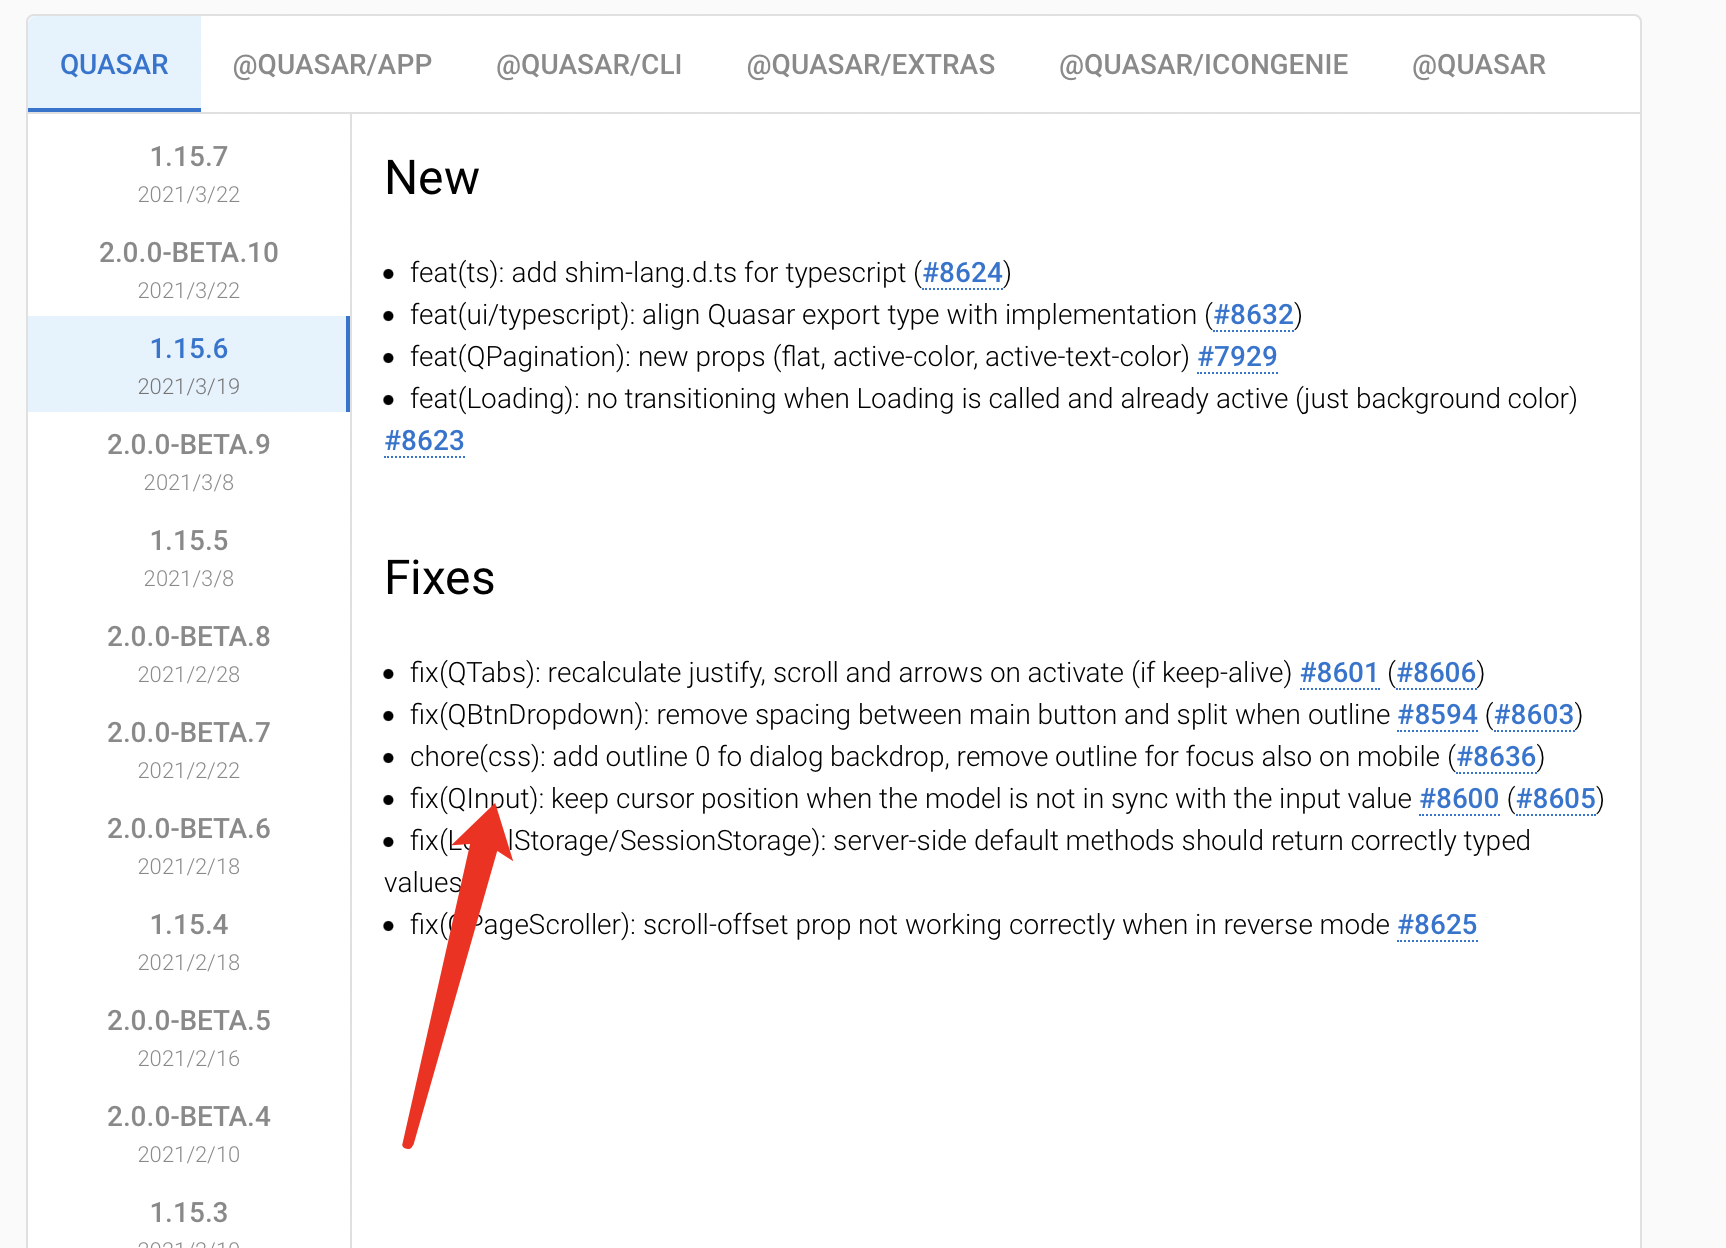Select the @QUASAR/EXTRAS tab

[869, 64]
